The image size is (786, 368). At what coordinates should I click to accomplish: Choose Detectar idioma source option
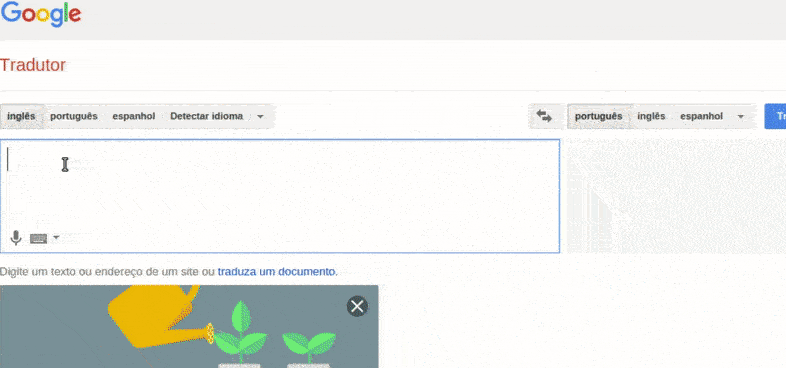[x=207, y=116]
